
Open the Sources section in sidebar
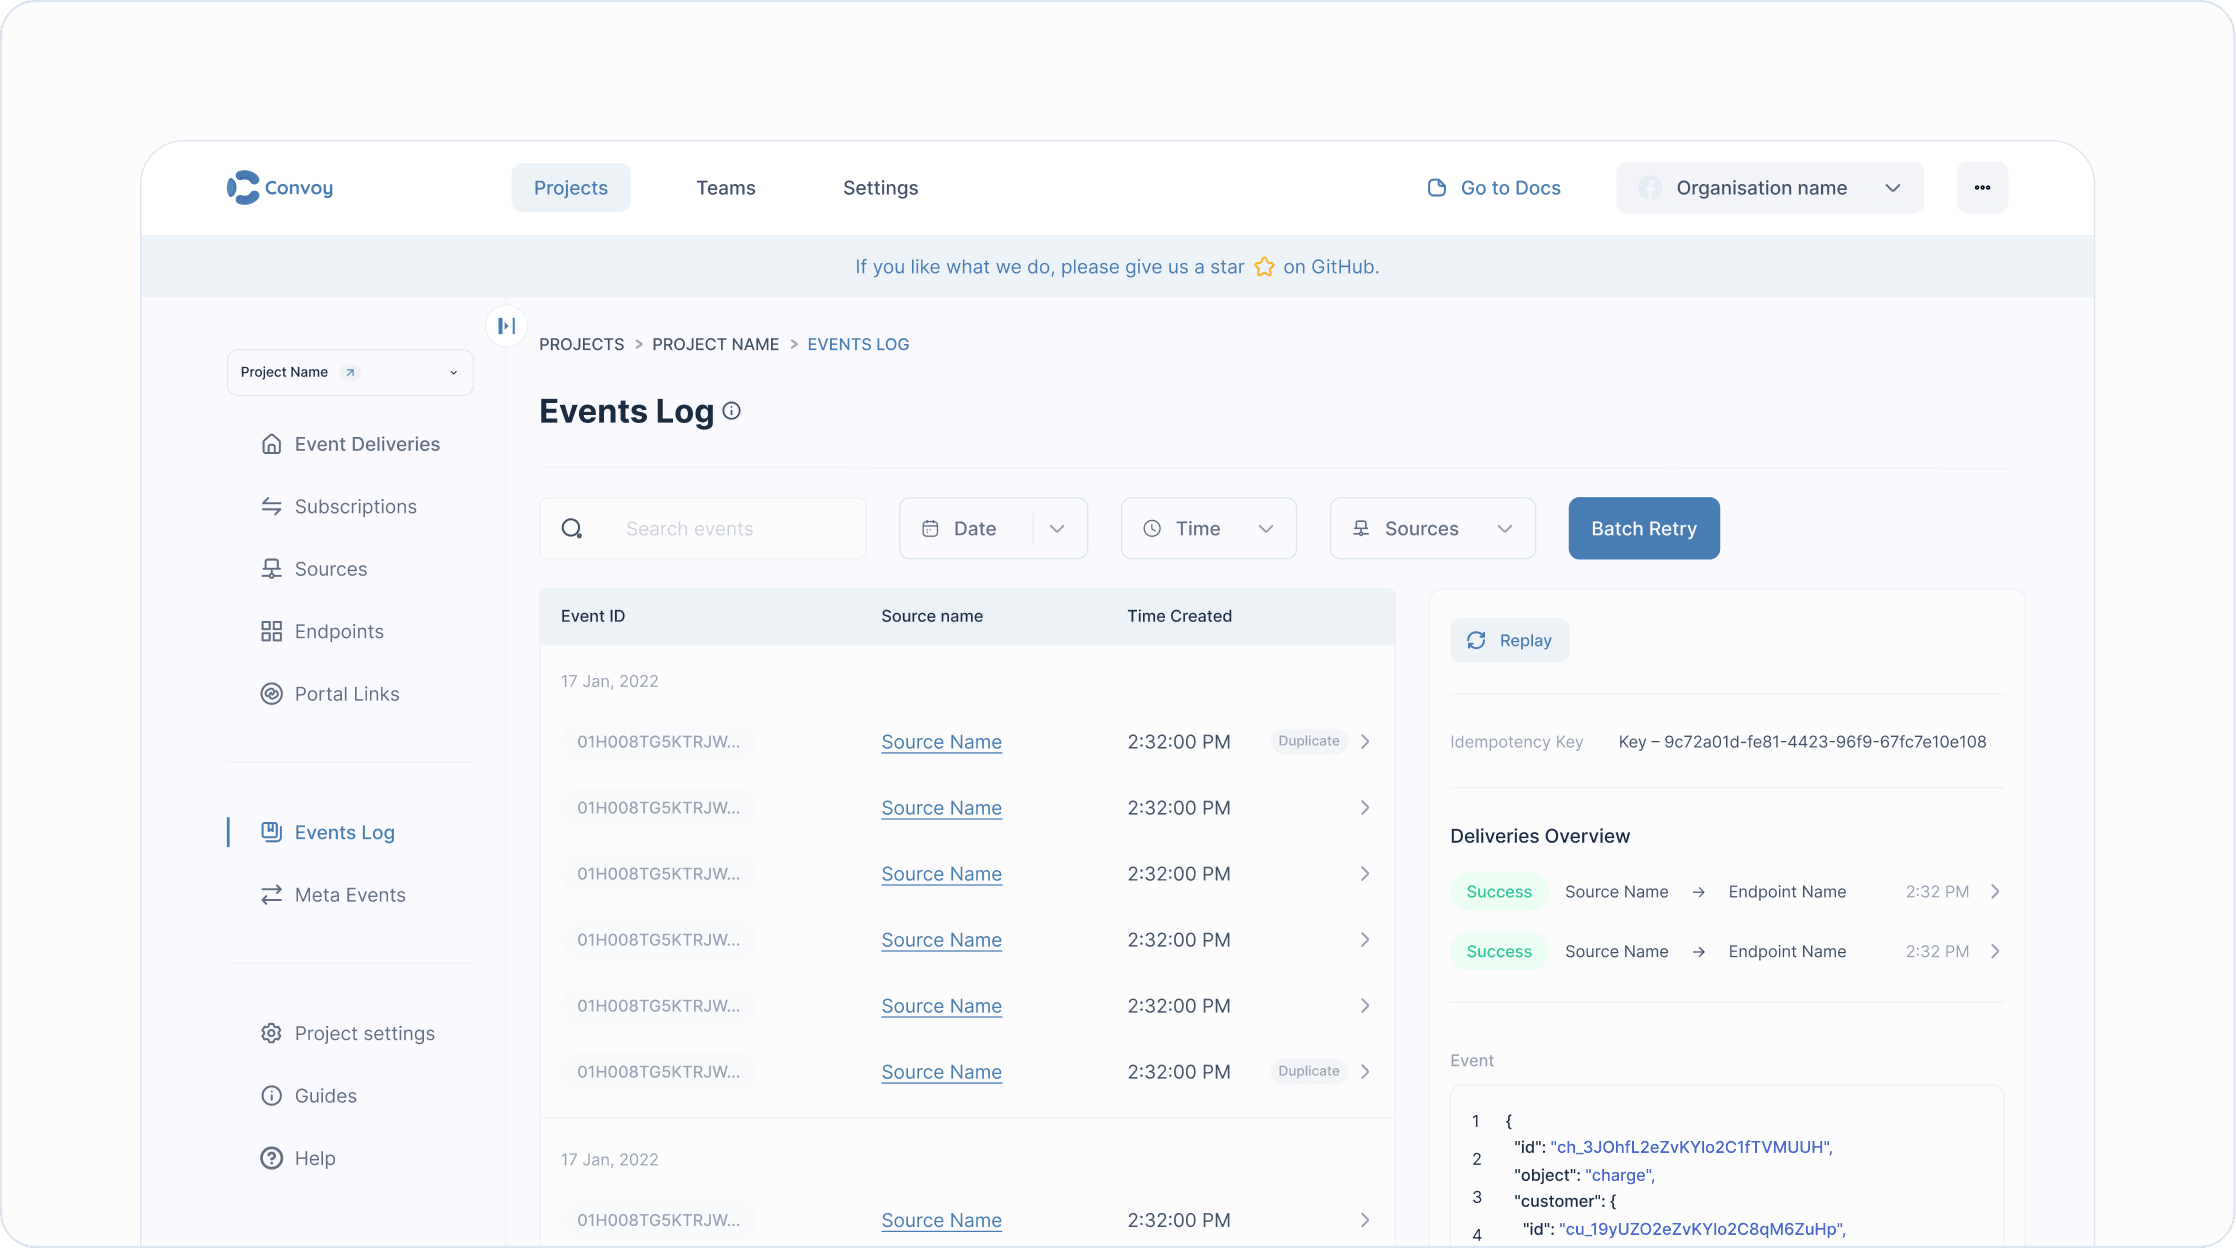331,568
